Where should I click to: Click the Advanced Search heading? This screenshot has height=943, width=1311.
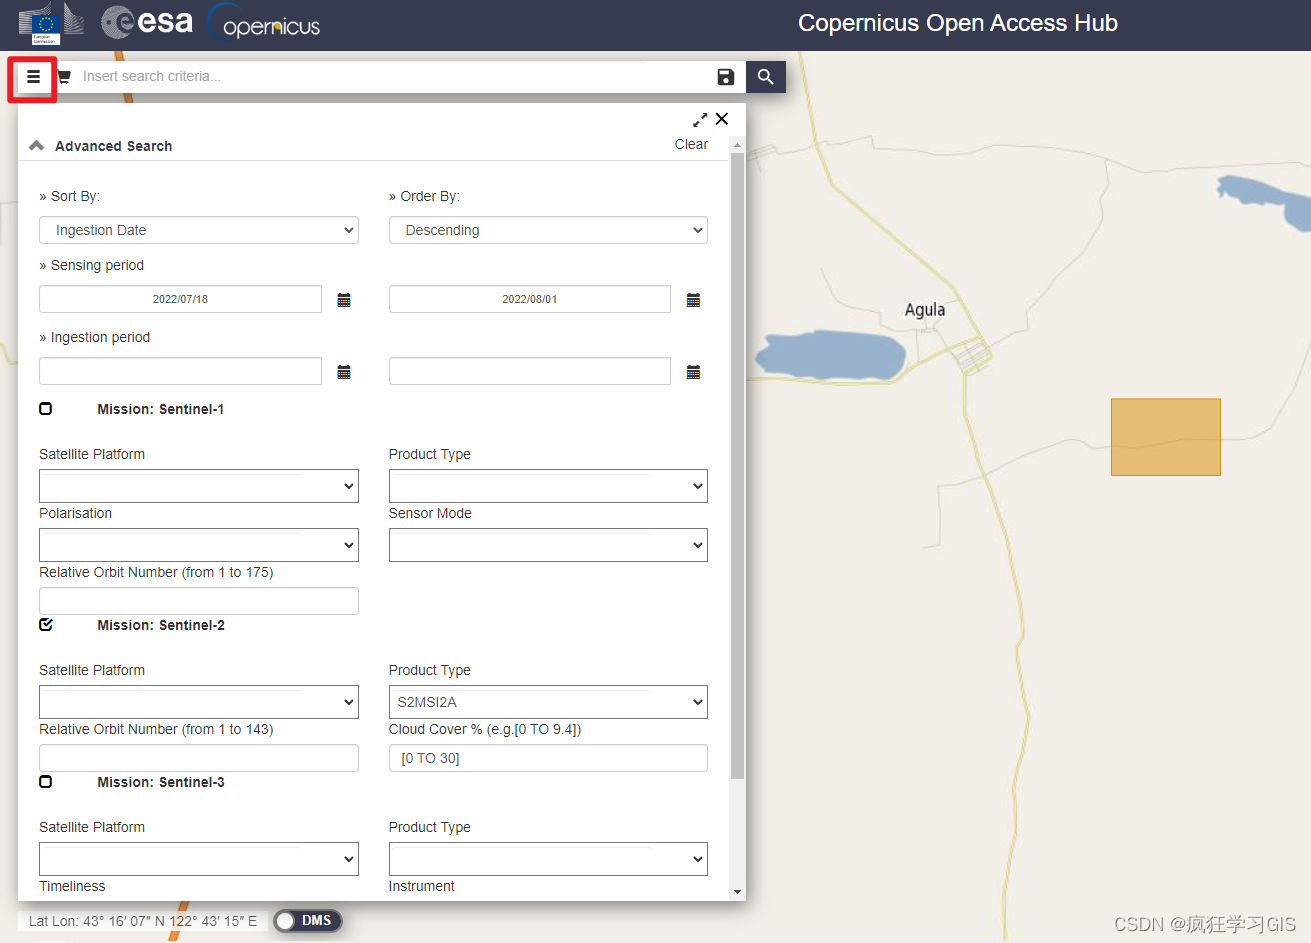[114, 146]
